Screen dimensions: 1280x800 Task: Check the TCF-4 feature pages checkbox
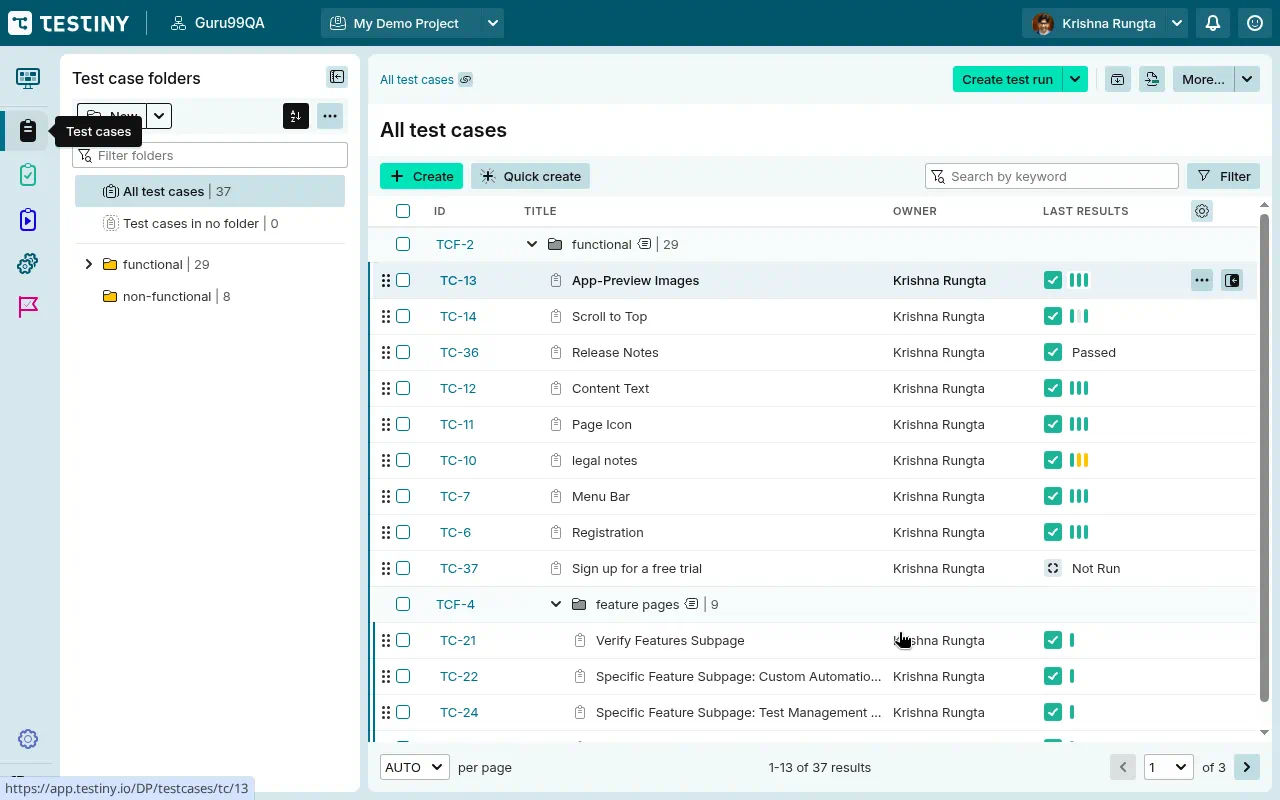[x=403, y=604]
